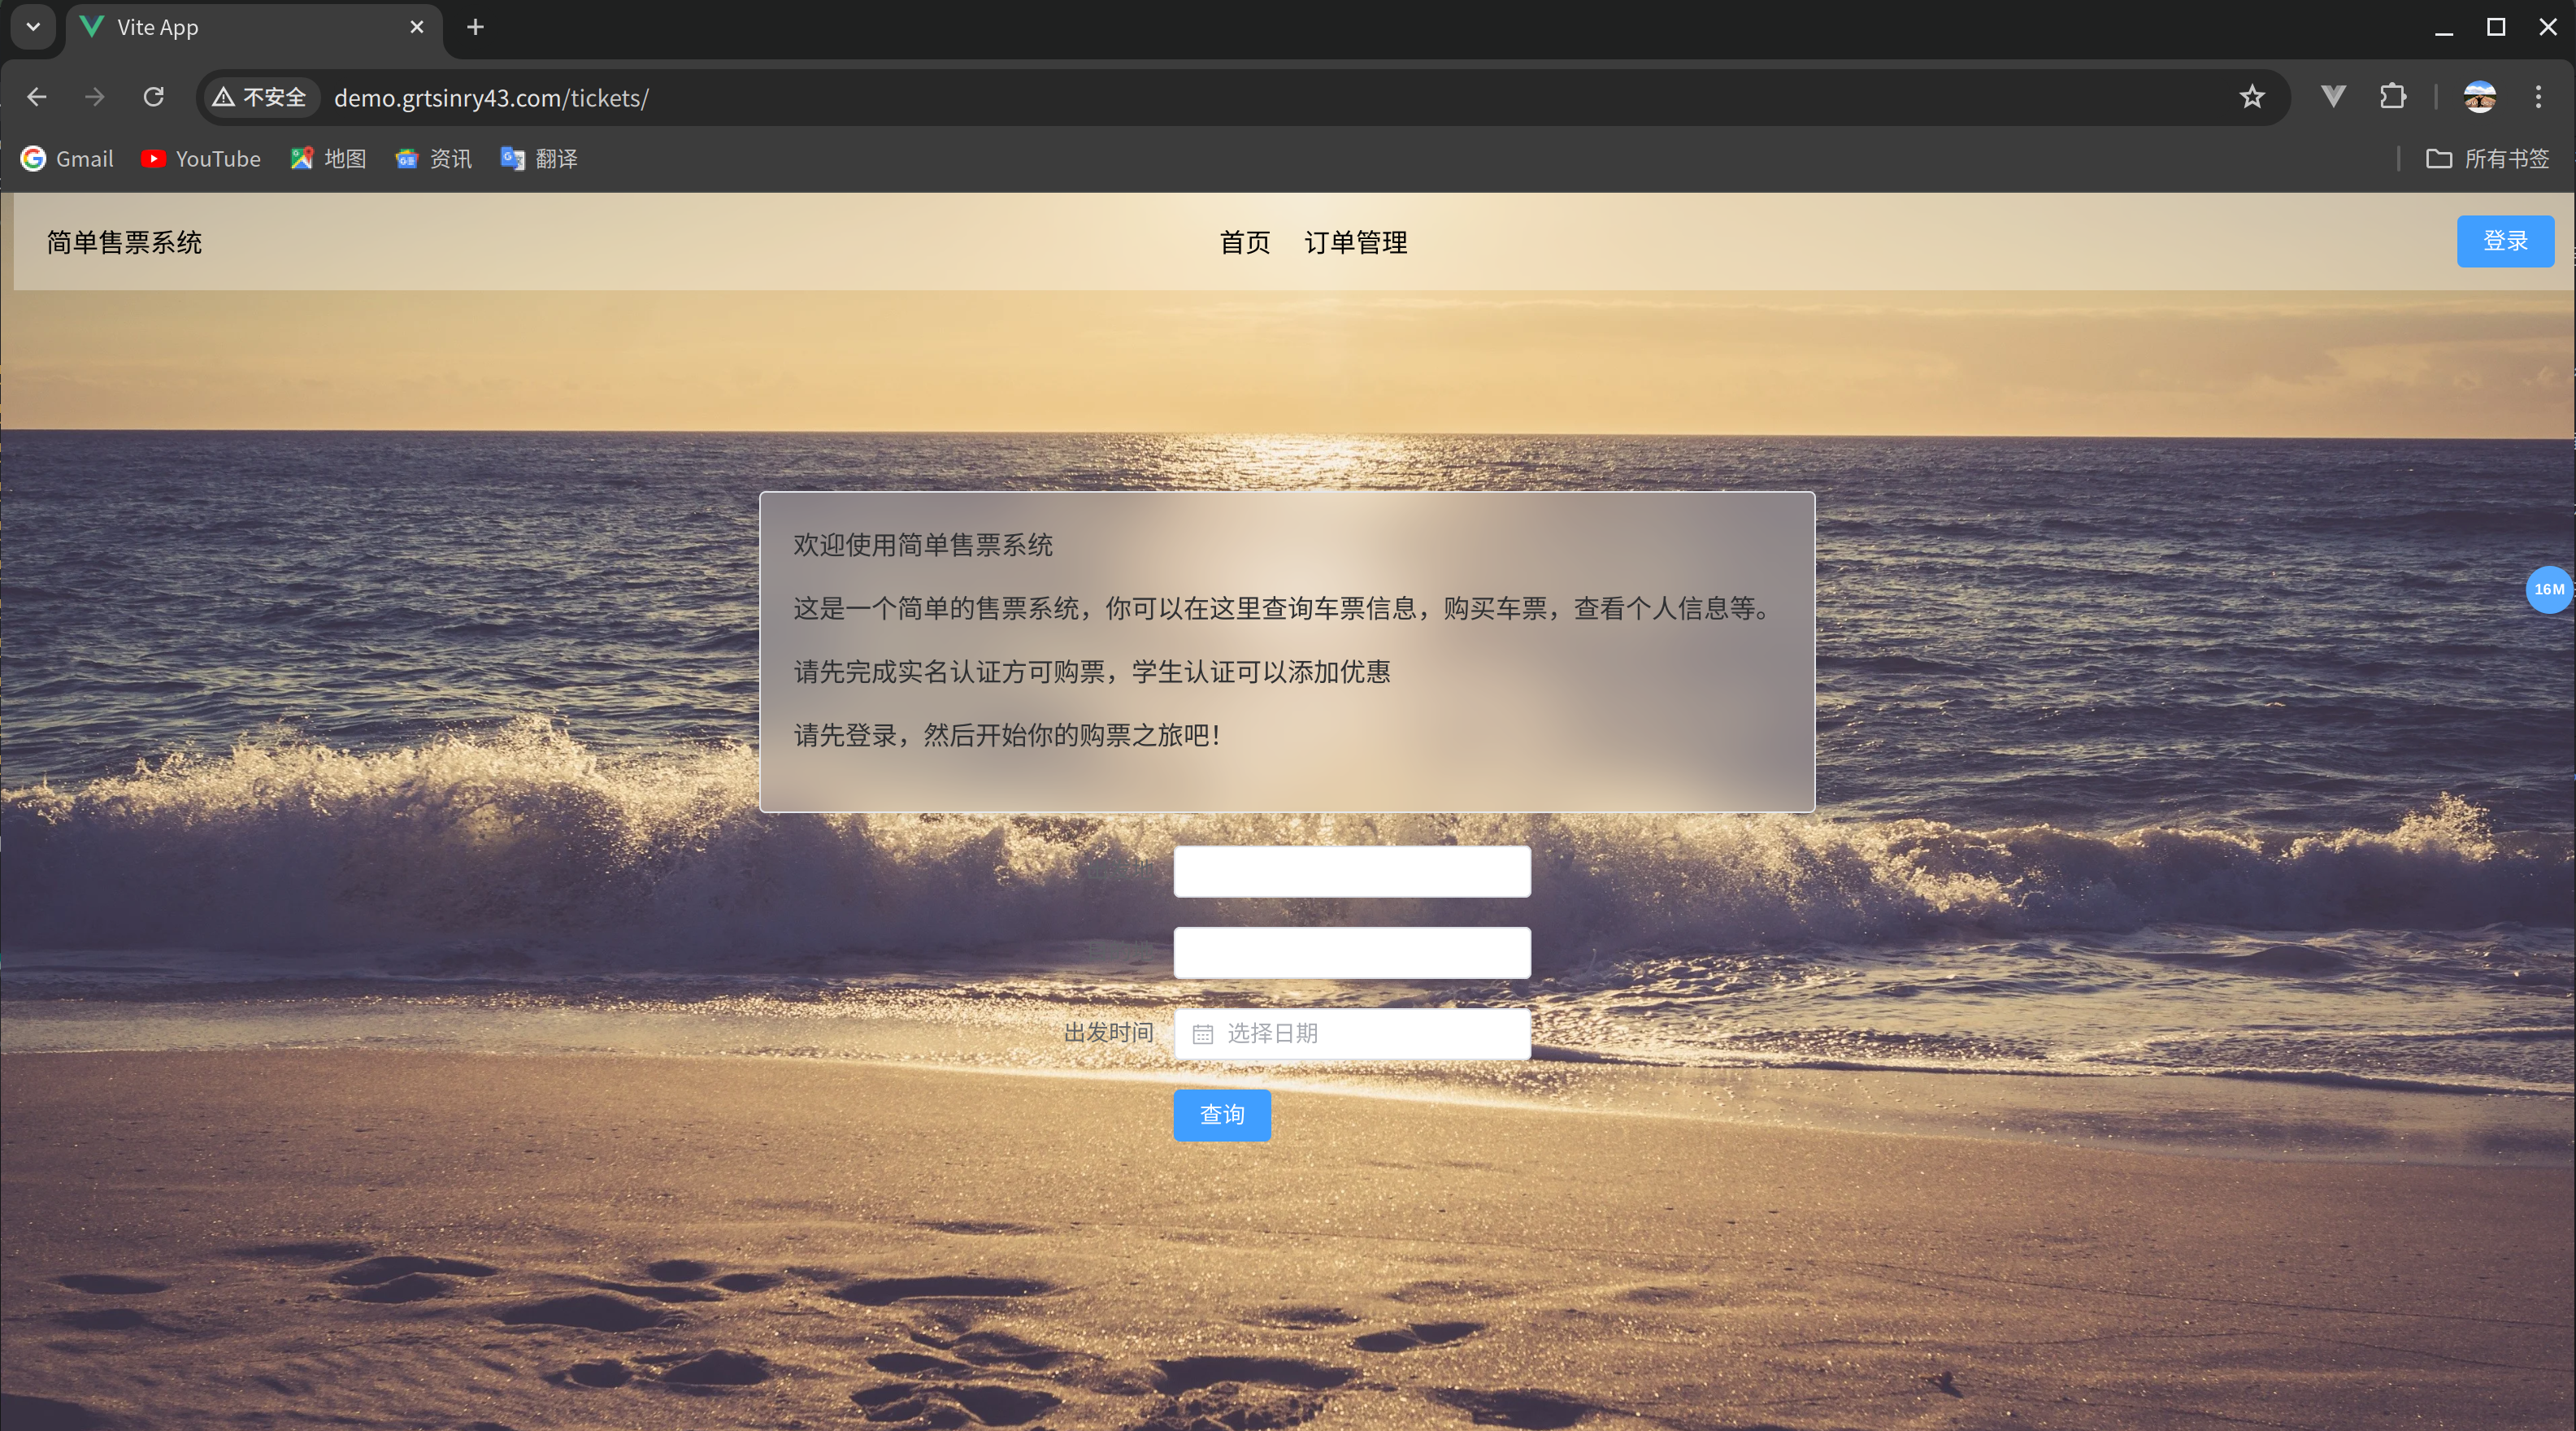Open the Chrome profile avatar
2576x1431 pixels.
(2479, 97)
